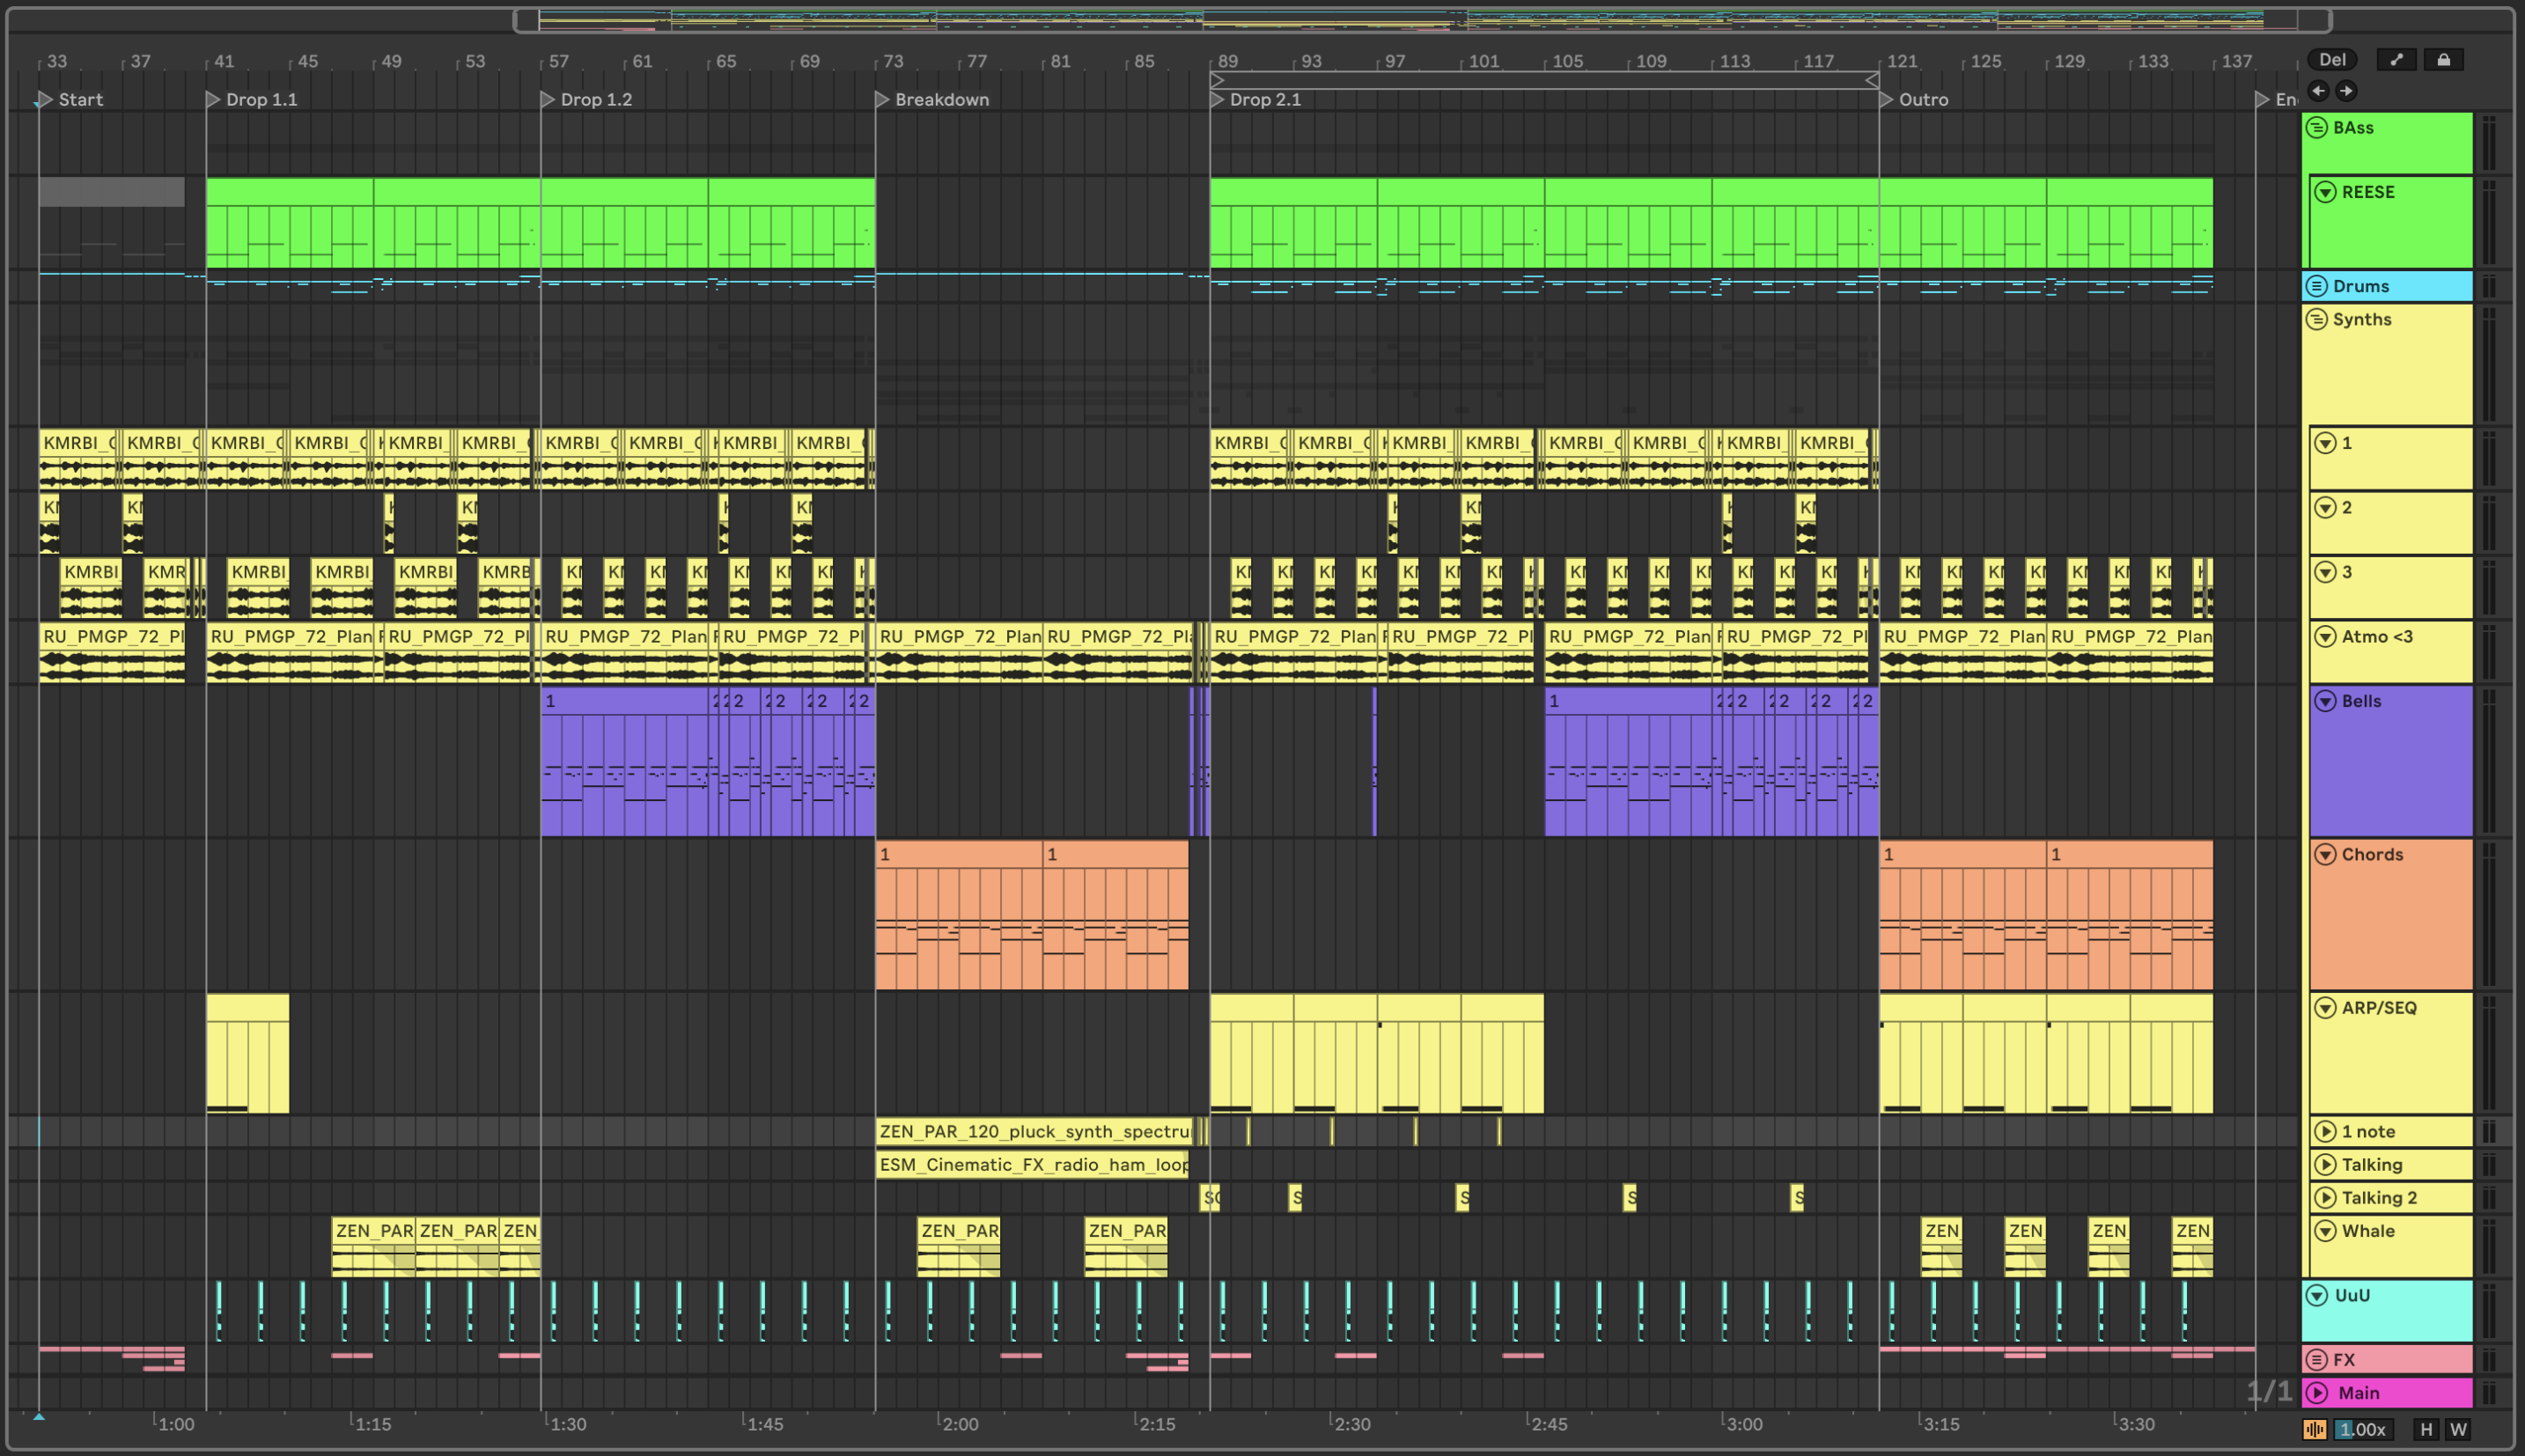Expand the Talking 2 track
The height and width of the screenshot is (1456, 2525).
[2326, 1197]
